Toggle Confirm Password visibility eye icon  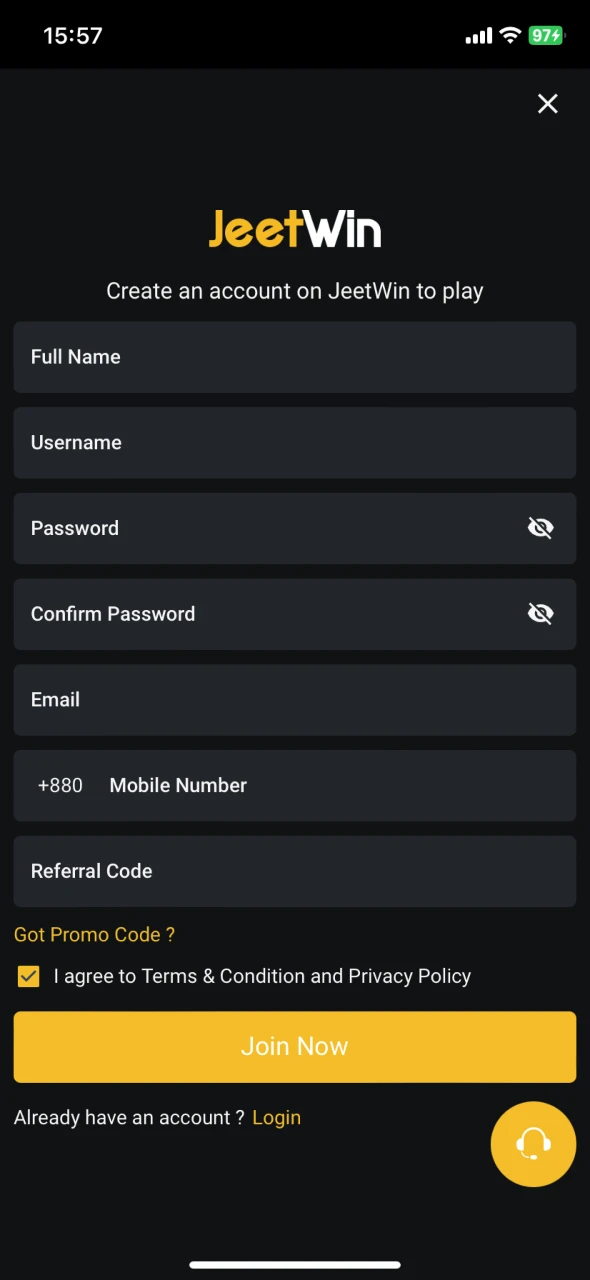[540, 614]
